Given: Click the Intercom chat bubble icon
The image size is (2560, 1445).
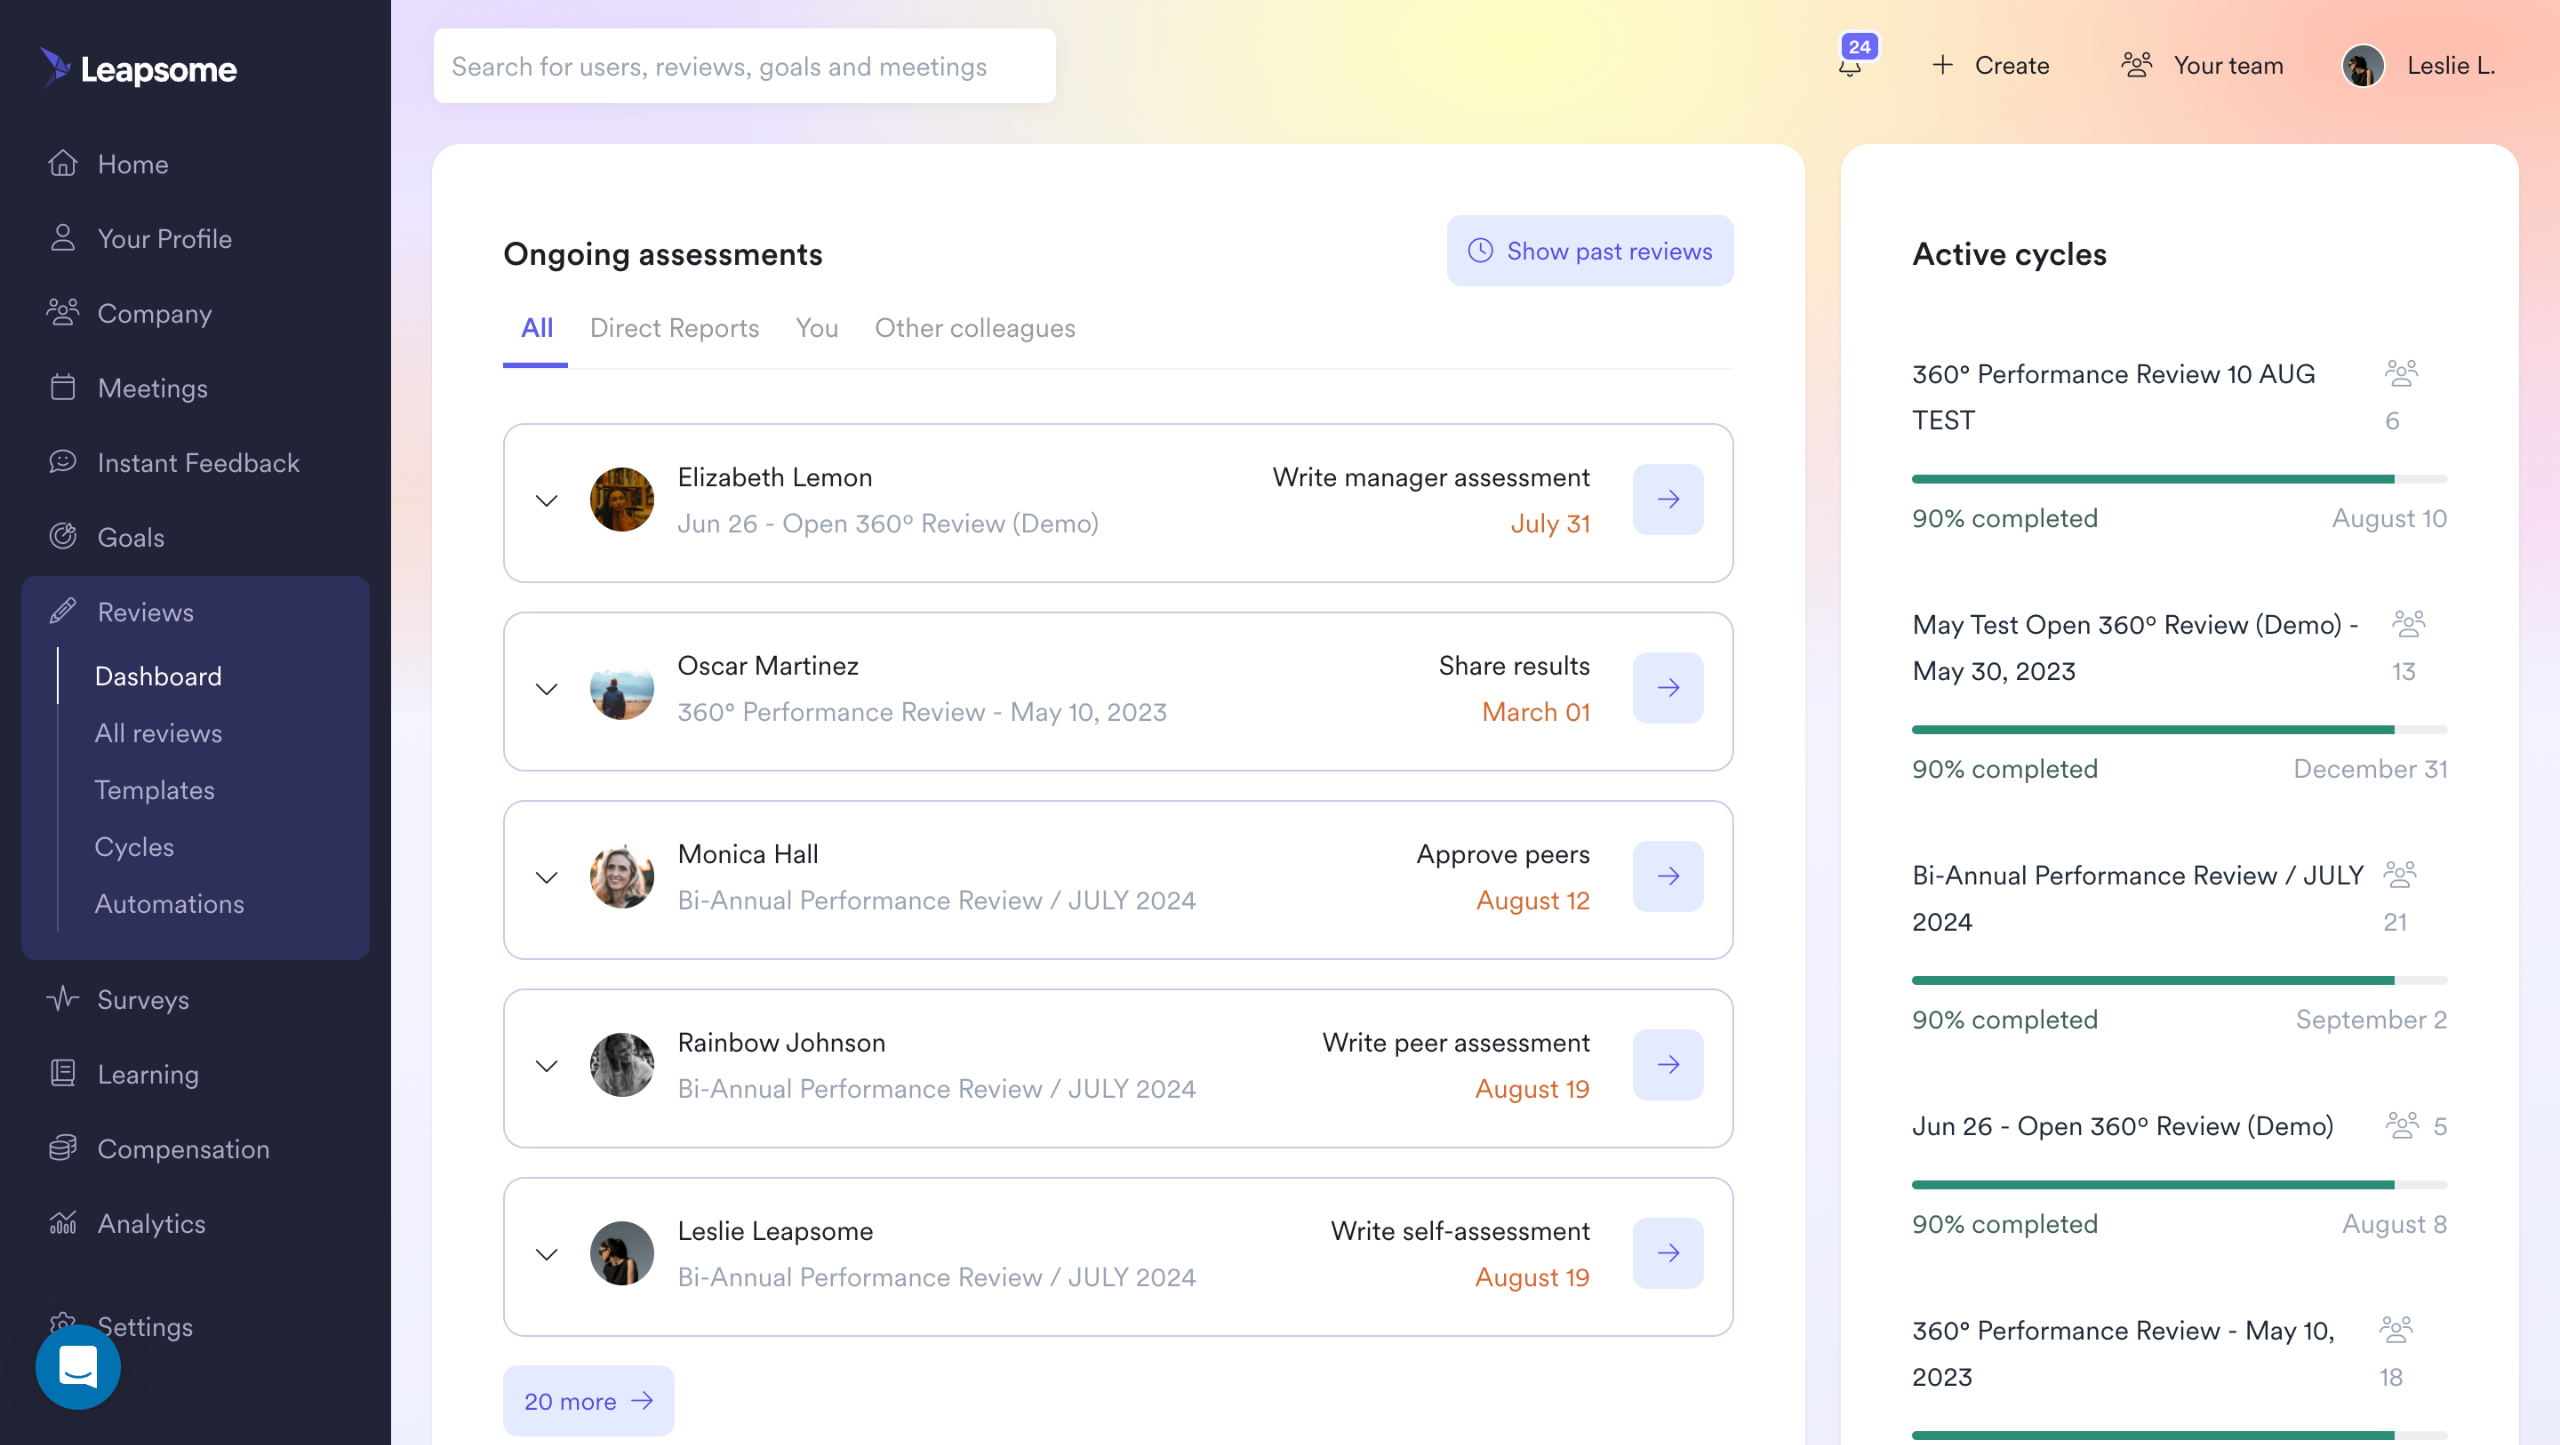Looking at the screenshot, I should (x=78, y=1366).
